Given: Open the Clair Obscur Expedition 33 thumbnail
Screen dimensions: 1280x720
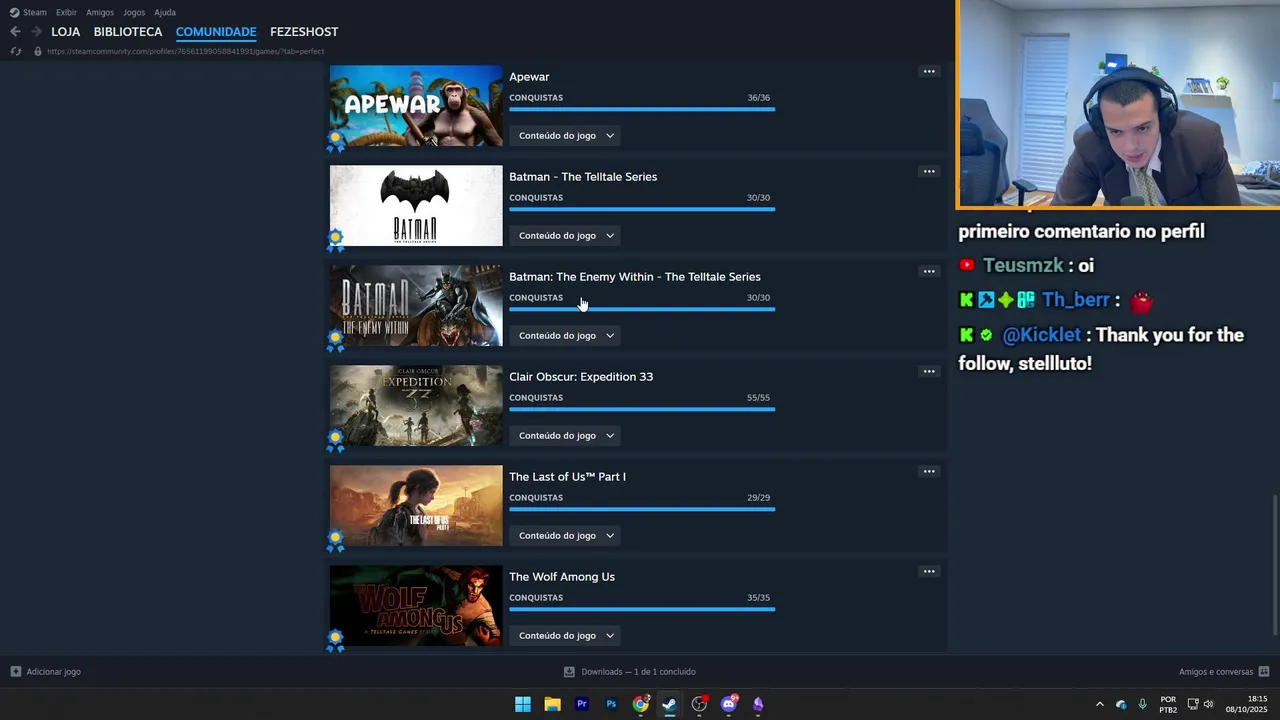Looking at the screenshot, I should pyautogui.click(x=416, y=406).
